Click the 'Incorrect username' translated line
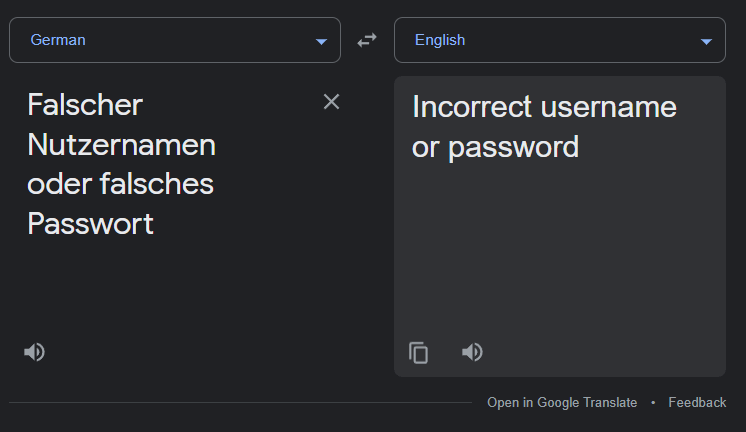The height and width of the screenshot is (432, 746). pyautogui.click(x=544, y=106)
